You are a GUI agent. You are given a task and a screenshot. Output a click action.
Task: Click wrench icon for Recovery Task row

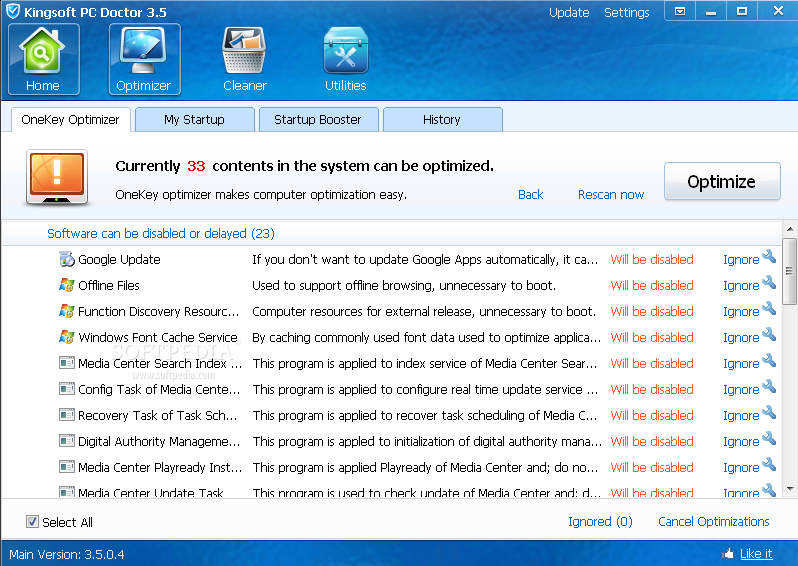pos(769,413)
